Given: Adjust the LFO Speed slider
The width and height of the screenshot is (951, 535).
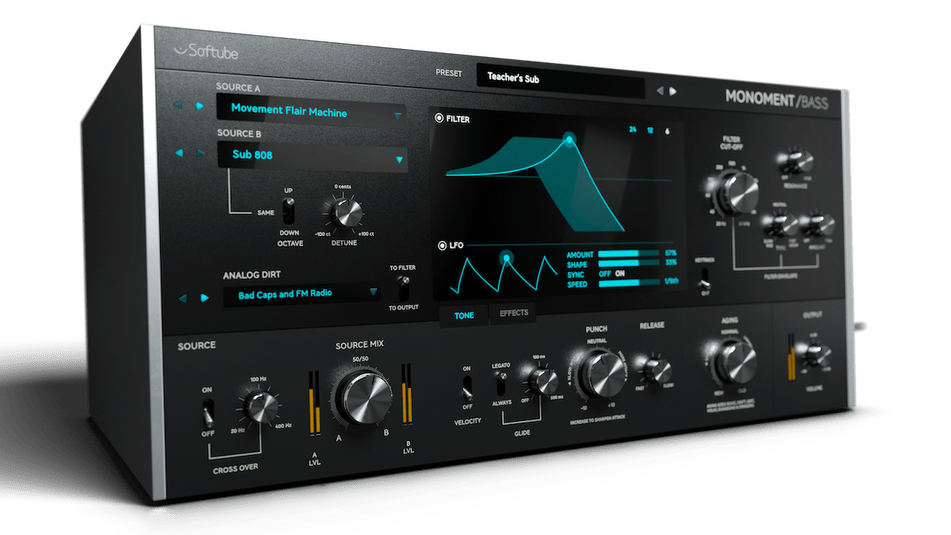Looking at the screenshot, I should (628, 283).
